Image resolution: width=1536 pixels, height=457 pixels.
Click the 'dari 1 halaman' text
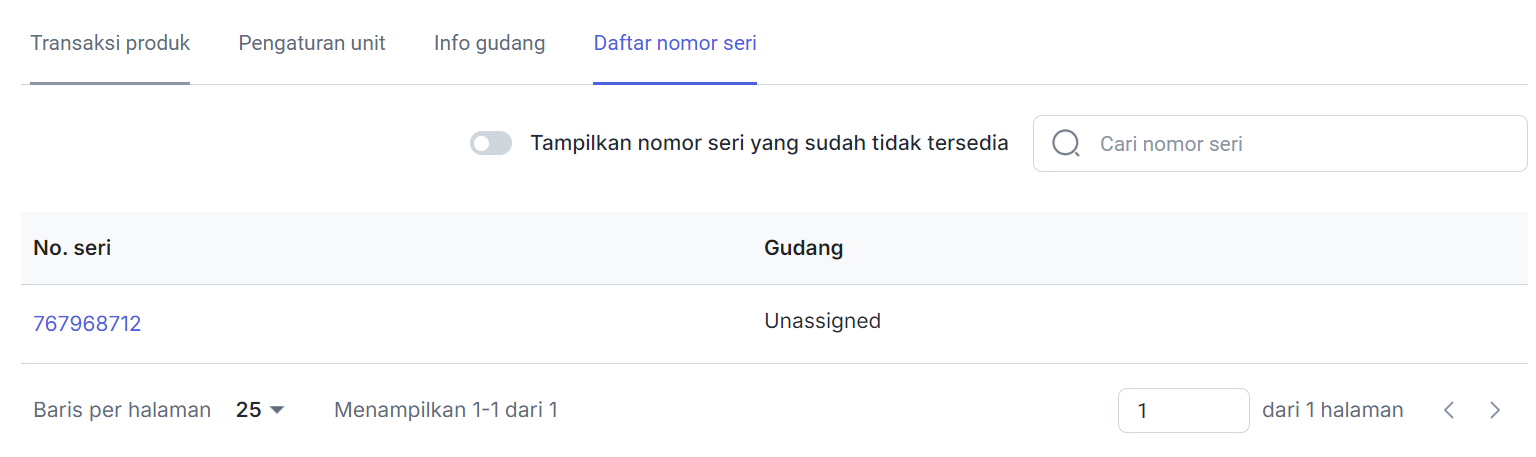coord(1333,410)
